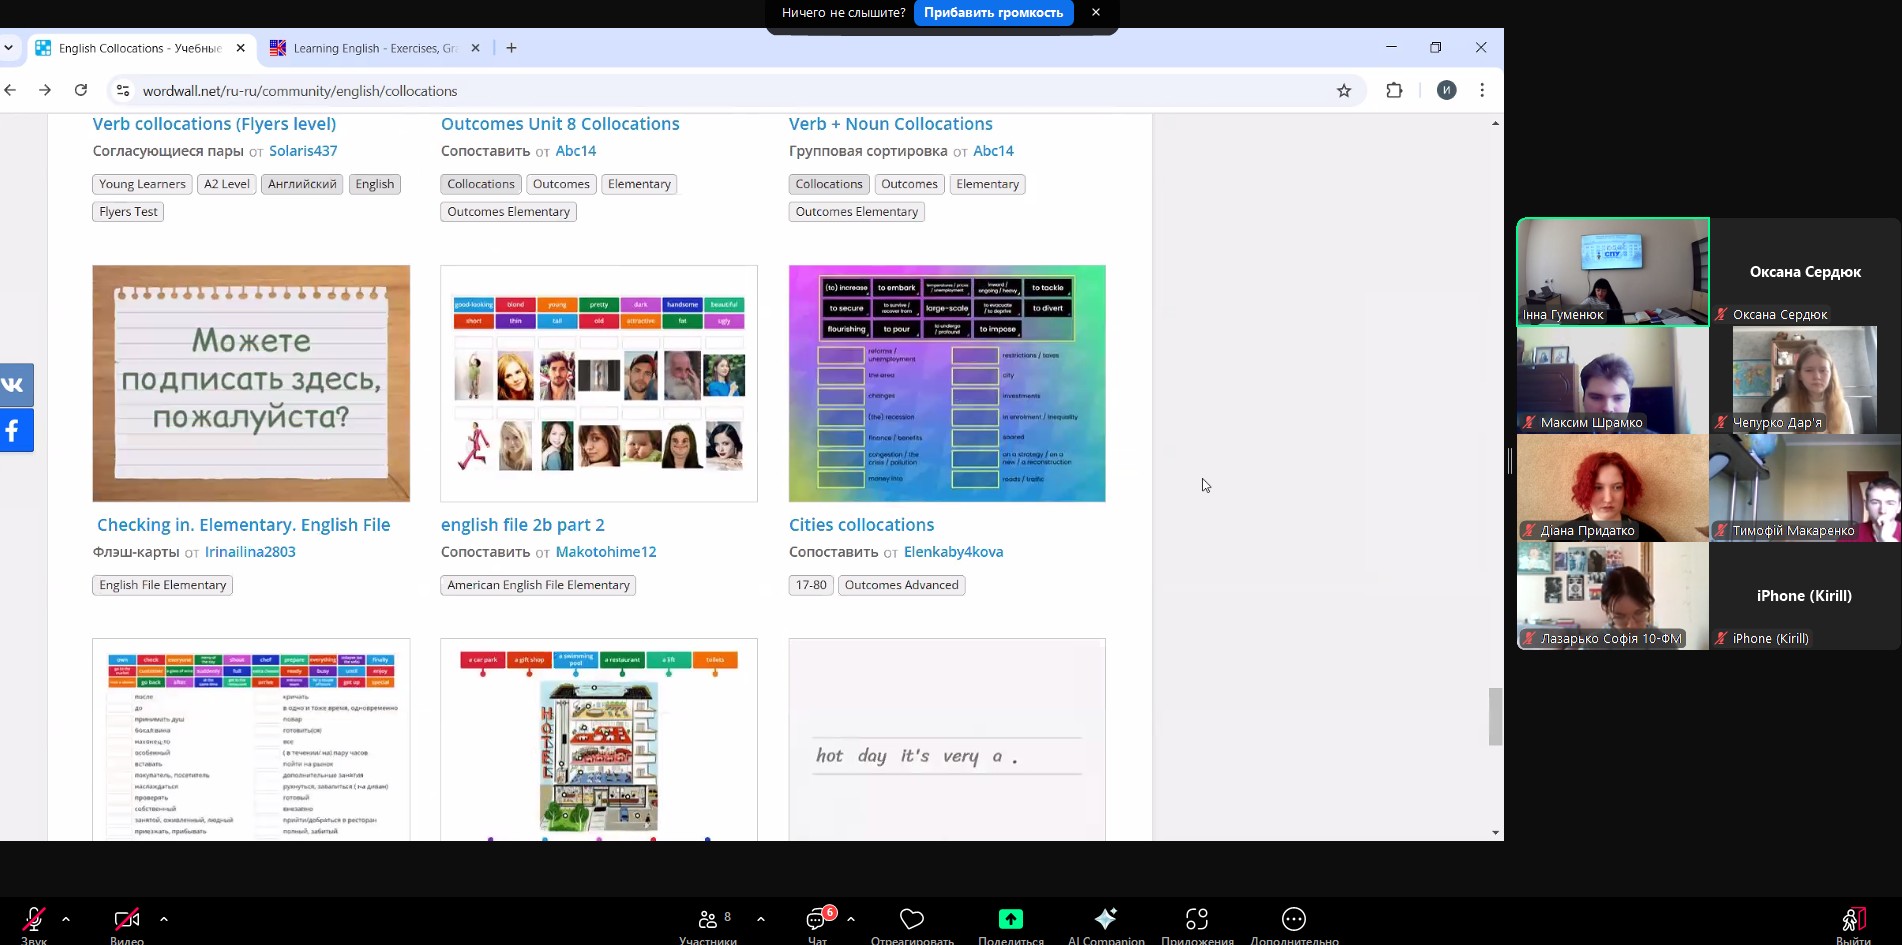1902x945 pixels.
Task: Open Verb + Noun Collocations link
Action: [890, 124]
